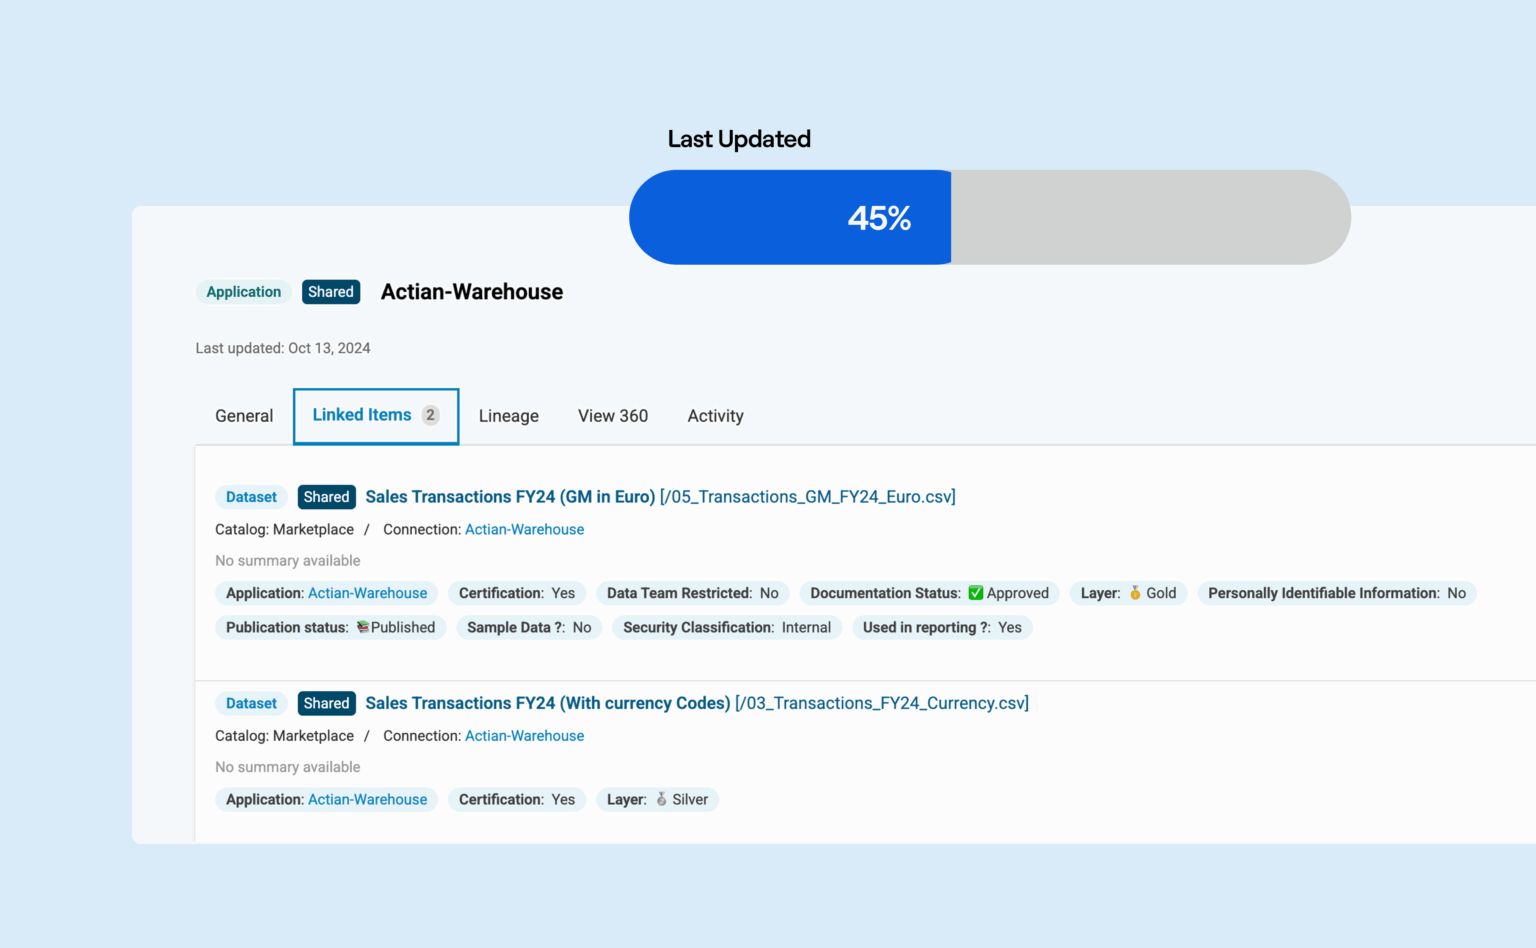Click 'Last updated: Oct 13, 2024' text
This screenshot has width=1536, height=948.
click(x=283, y=348)
